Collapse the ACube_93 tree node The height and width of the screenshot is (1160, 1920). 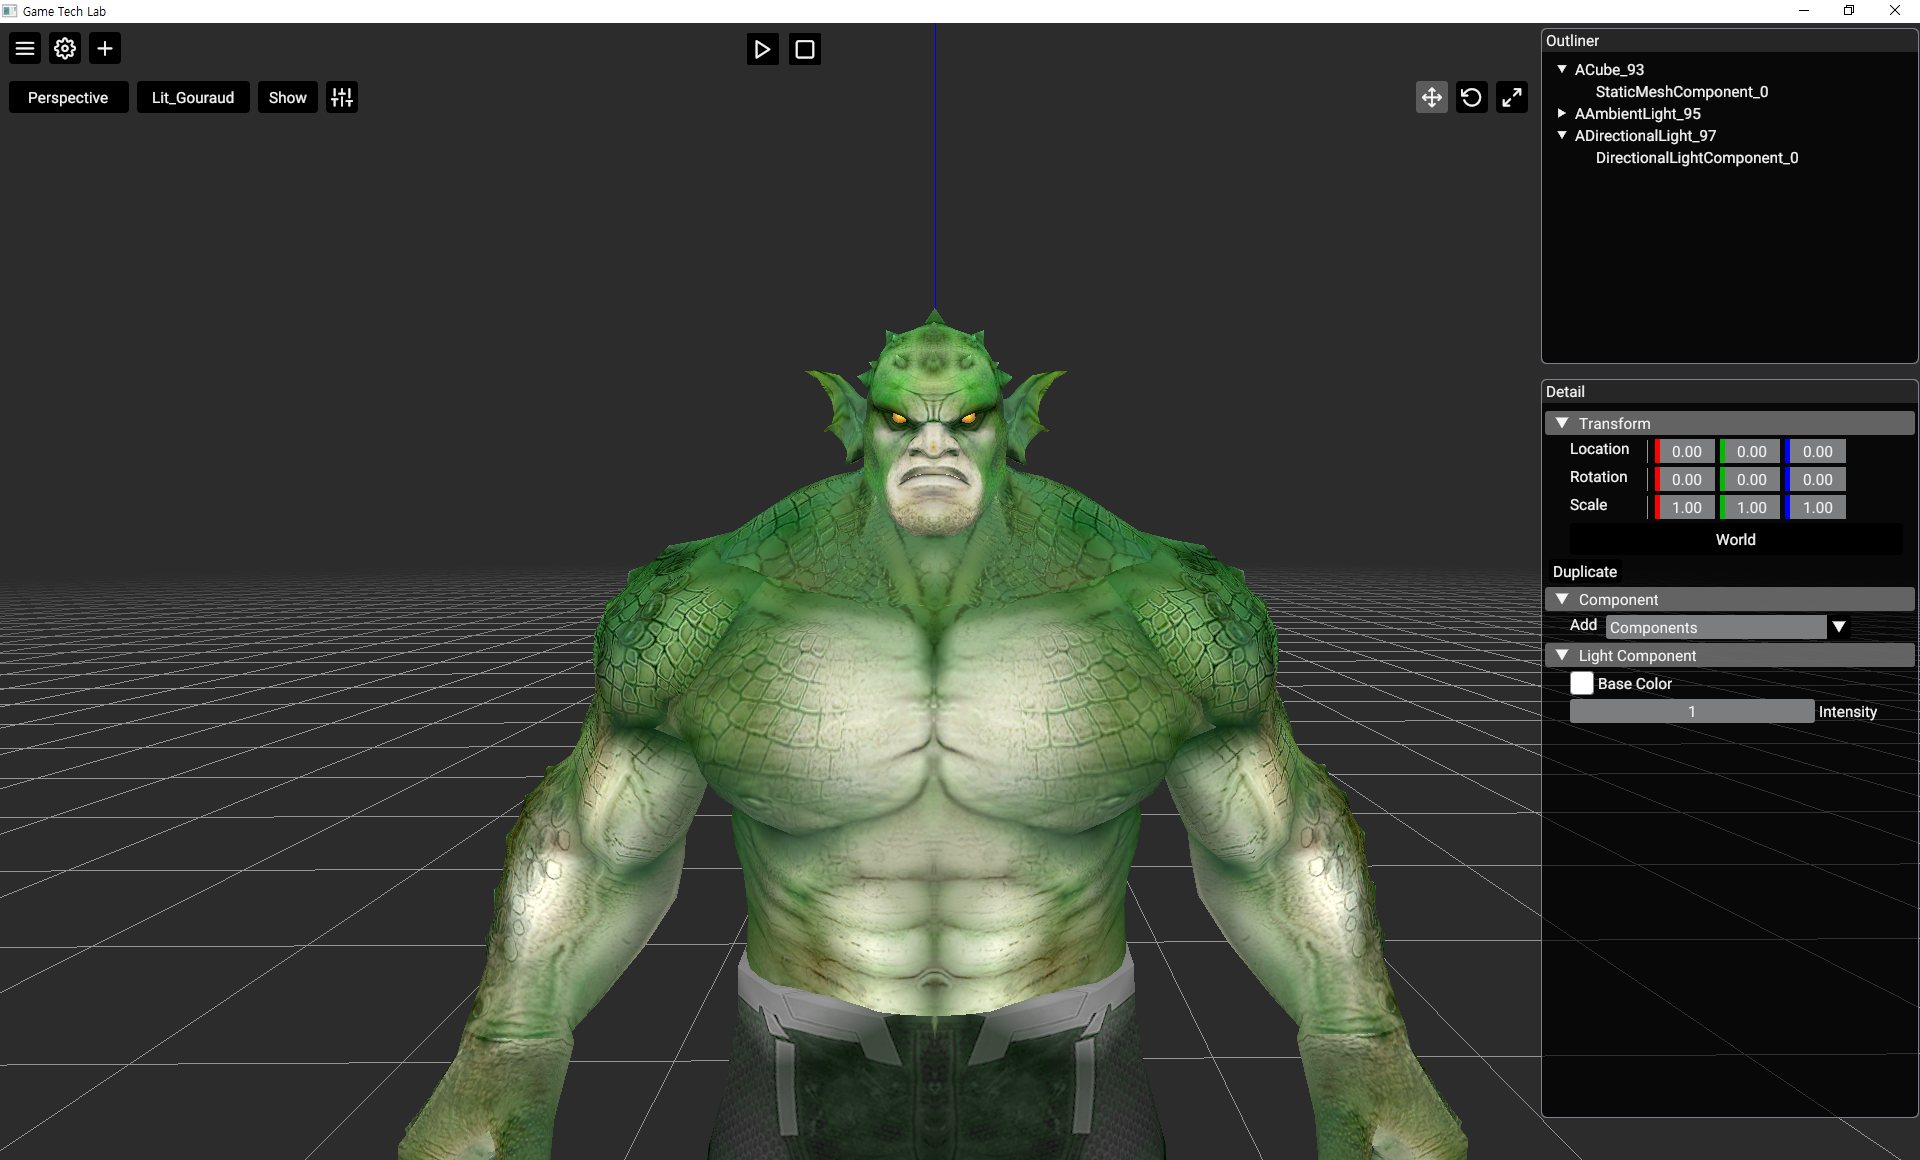pos(1562,69)
